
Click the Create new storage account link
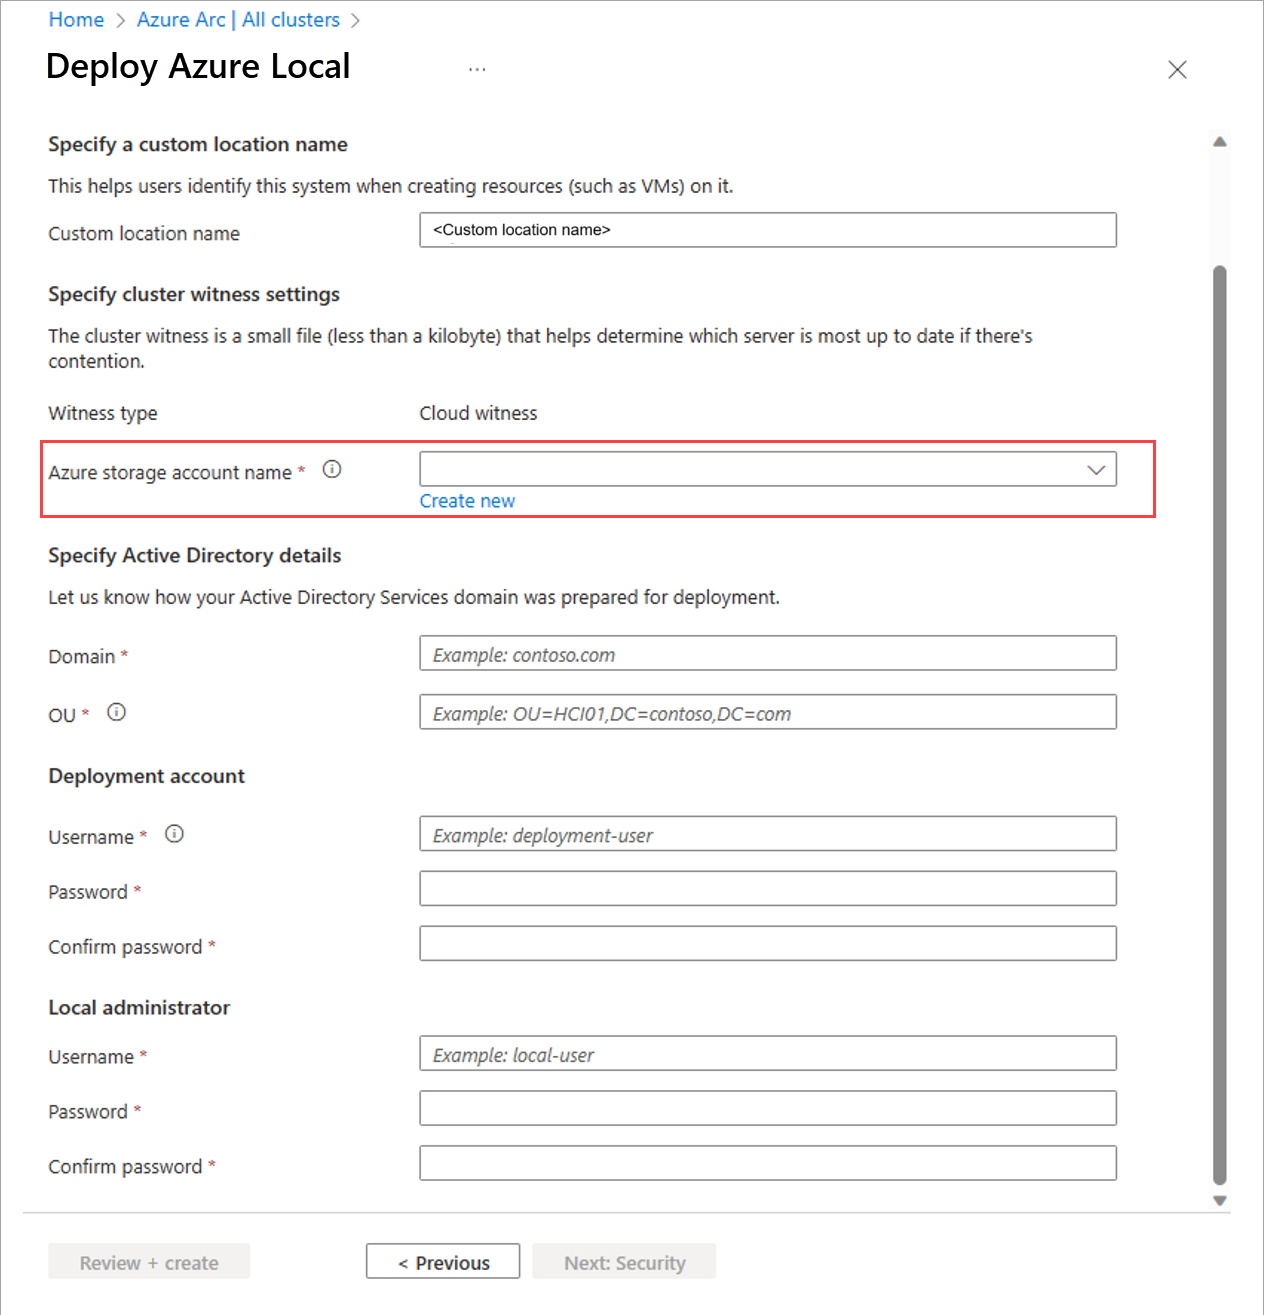click(x=467, y=501)
